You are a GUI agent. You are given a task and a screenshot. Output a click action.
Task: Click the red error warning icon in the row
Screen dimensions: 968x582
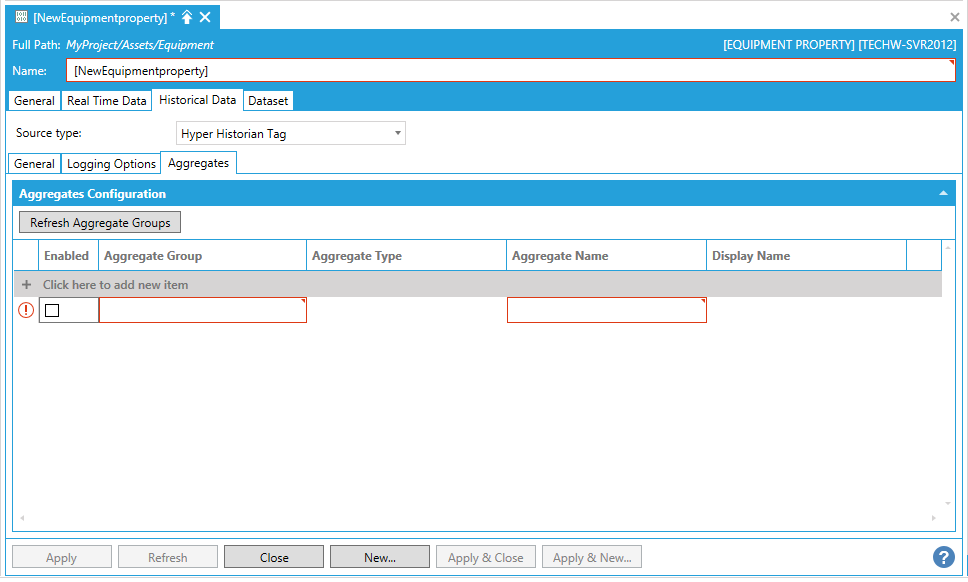point(26,310)
